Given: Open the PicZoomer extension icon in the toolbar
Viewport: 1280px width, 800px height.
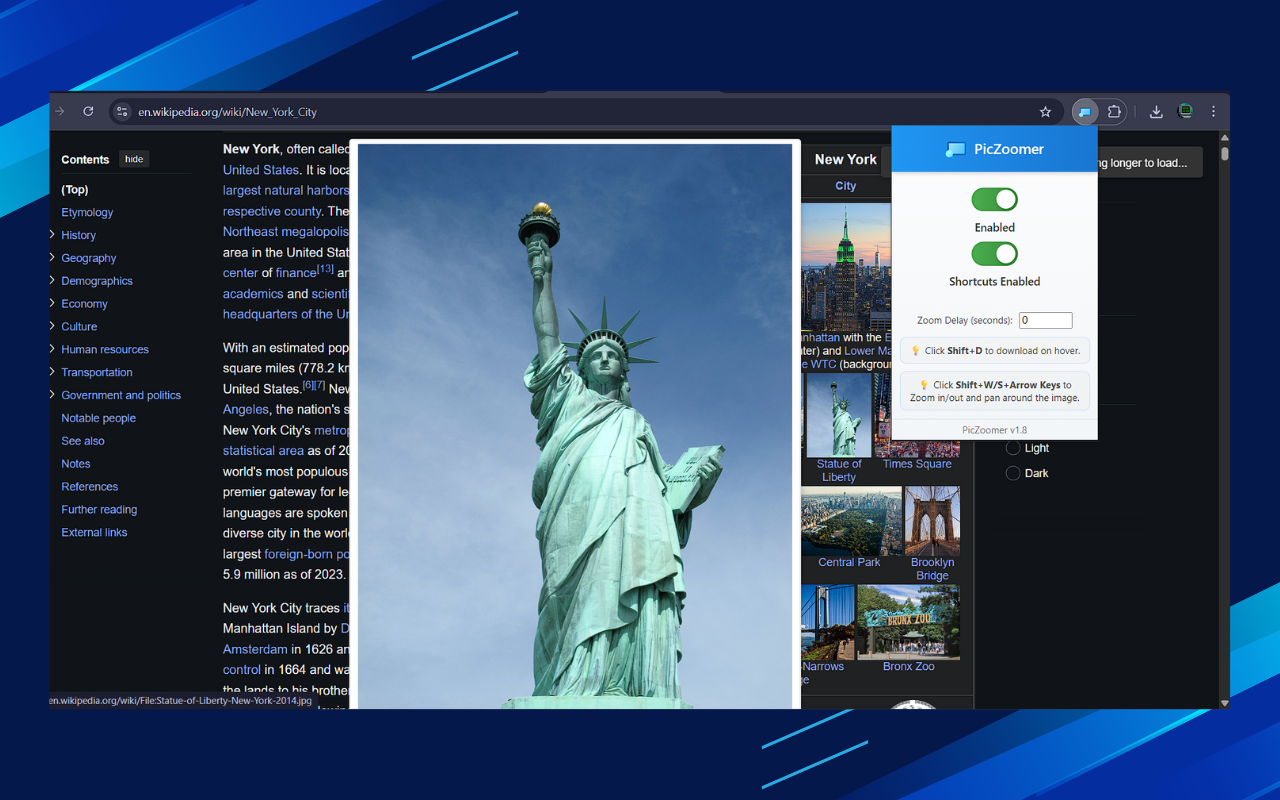Looking at the screenshot, I should pyautogui.click(x=1084, y=111).
